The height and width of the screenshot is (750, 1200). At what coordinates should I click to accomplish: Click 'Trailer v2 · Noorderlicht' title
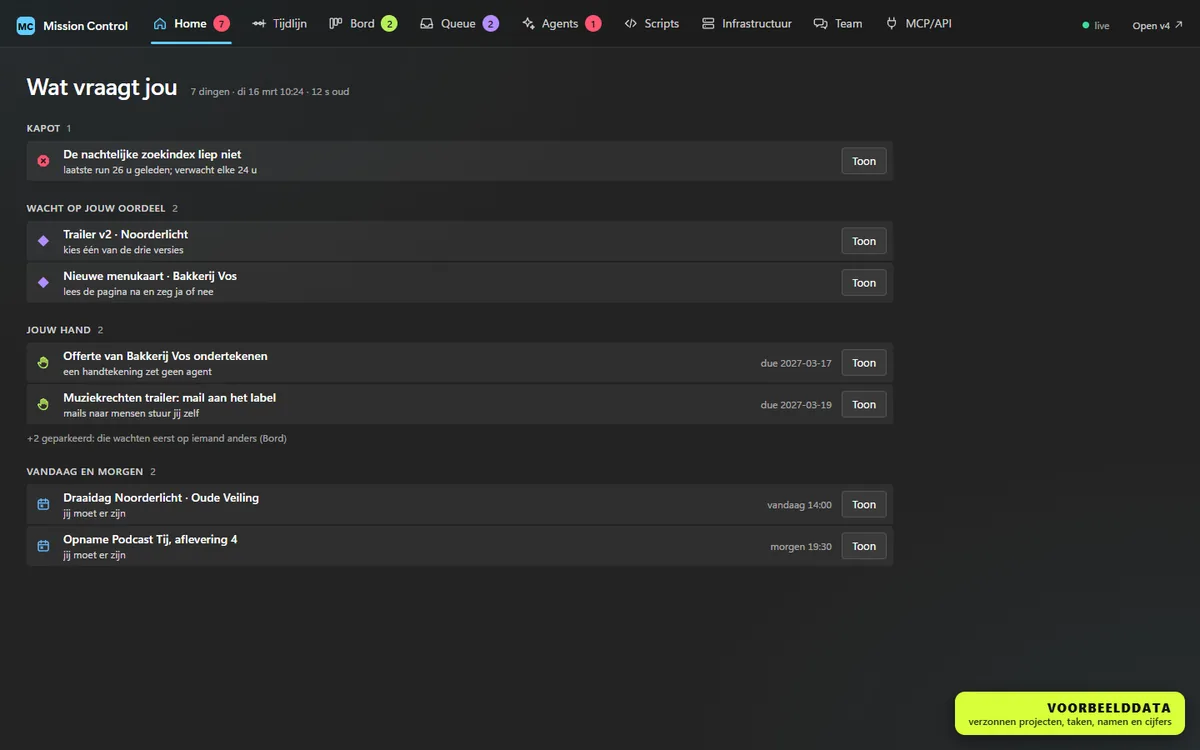pos(126,235)
